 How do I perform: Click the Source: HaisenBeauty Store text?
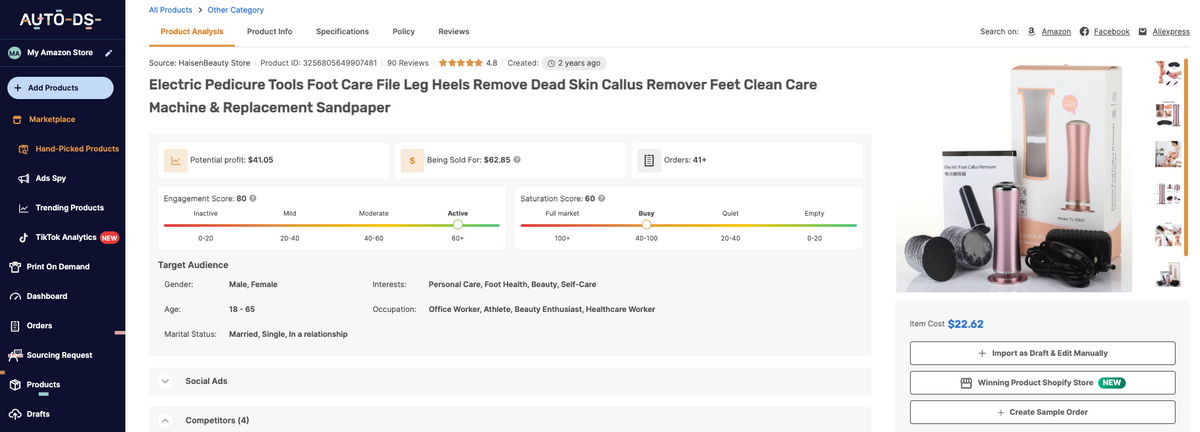pos(199,62)
